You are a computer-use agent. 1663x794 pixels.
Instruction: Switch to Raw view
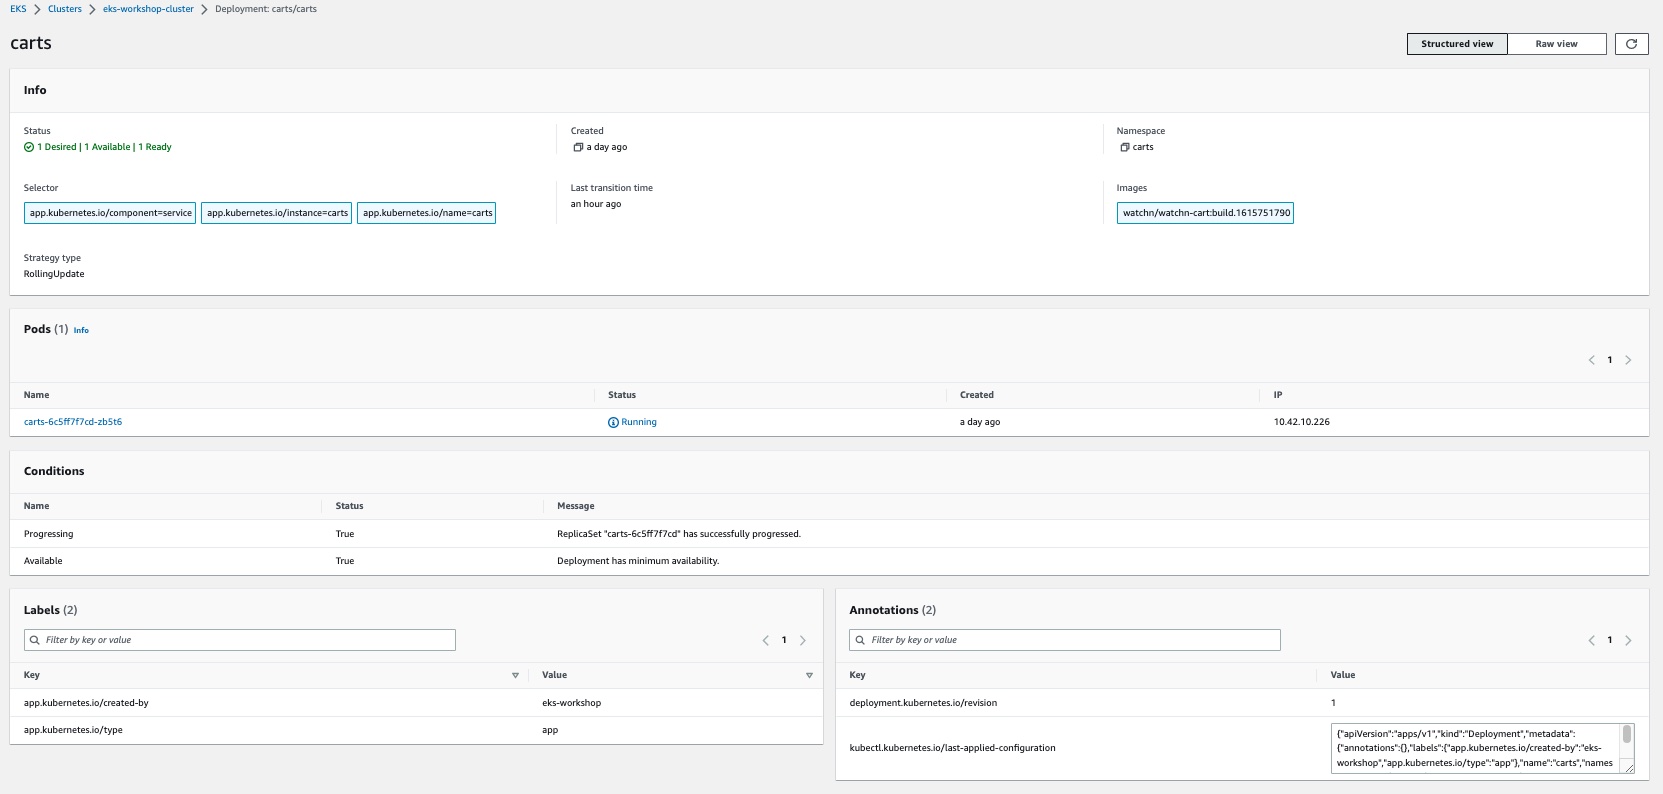click(1556, 44)
